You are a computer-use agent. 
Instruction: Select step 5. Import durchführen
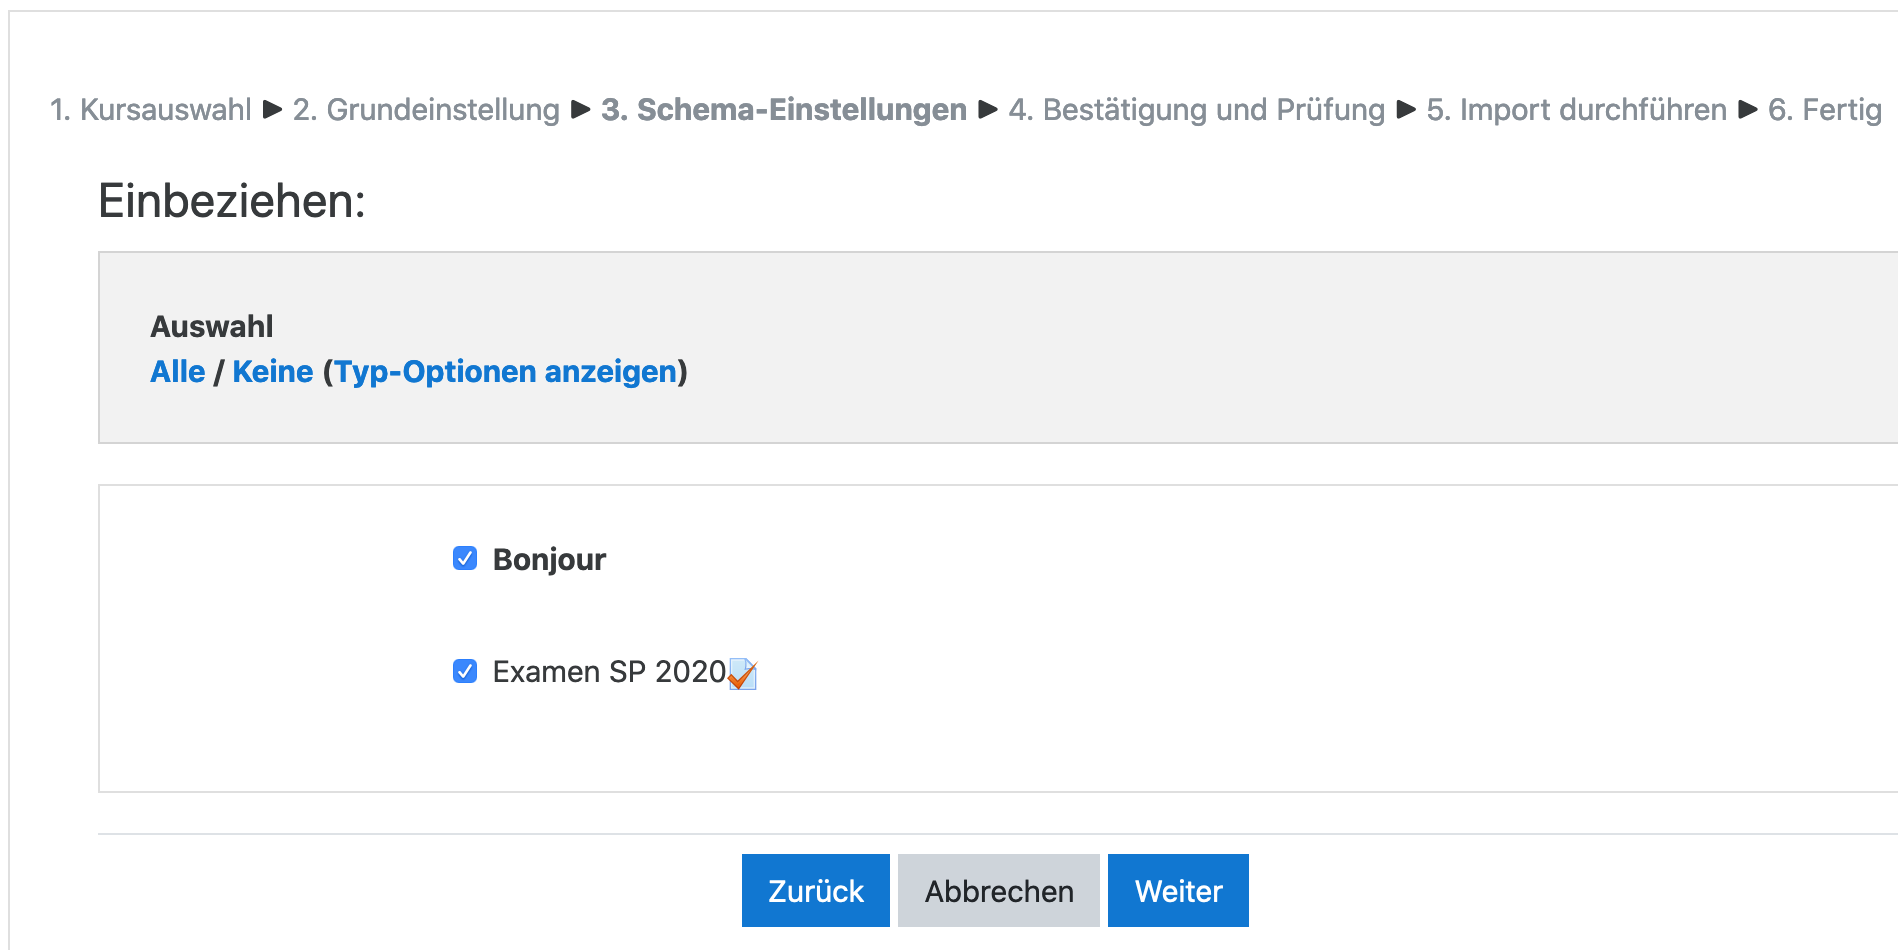[x=1576, y=109]
